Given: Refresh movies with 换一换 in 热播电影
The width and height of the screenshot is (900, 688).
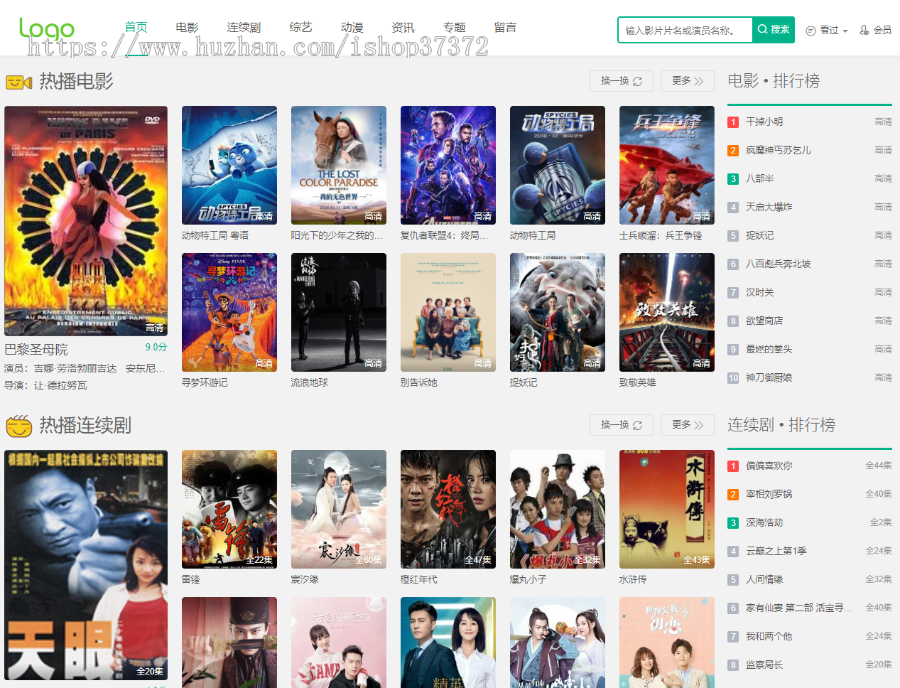Looking at the screenshot, I should coord(622,81).
